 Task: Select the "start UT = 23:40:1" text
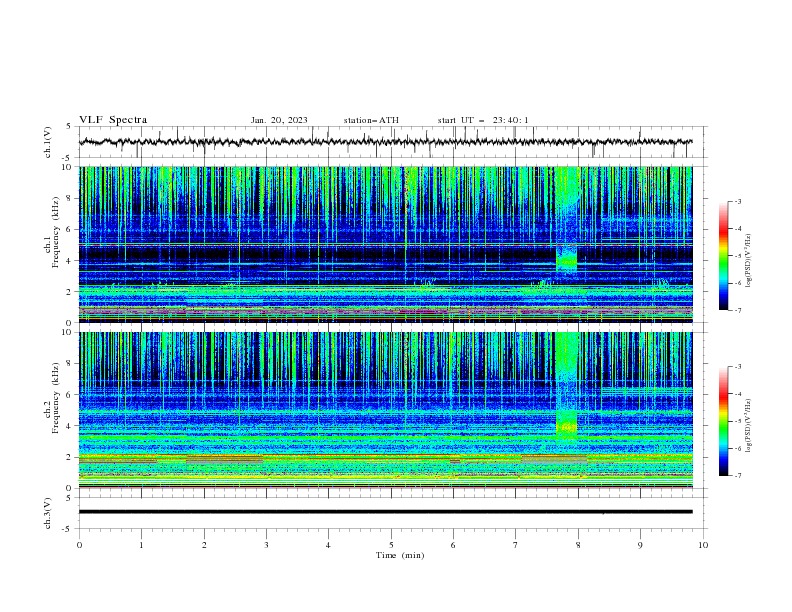point(482,120)
